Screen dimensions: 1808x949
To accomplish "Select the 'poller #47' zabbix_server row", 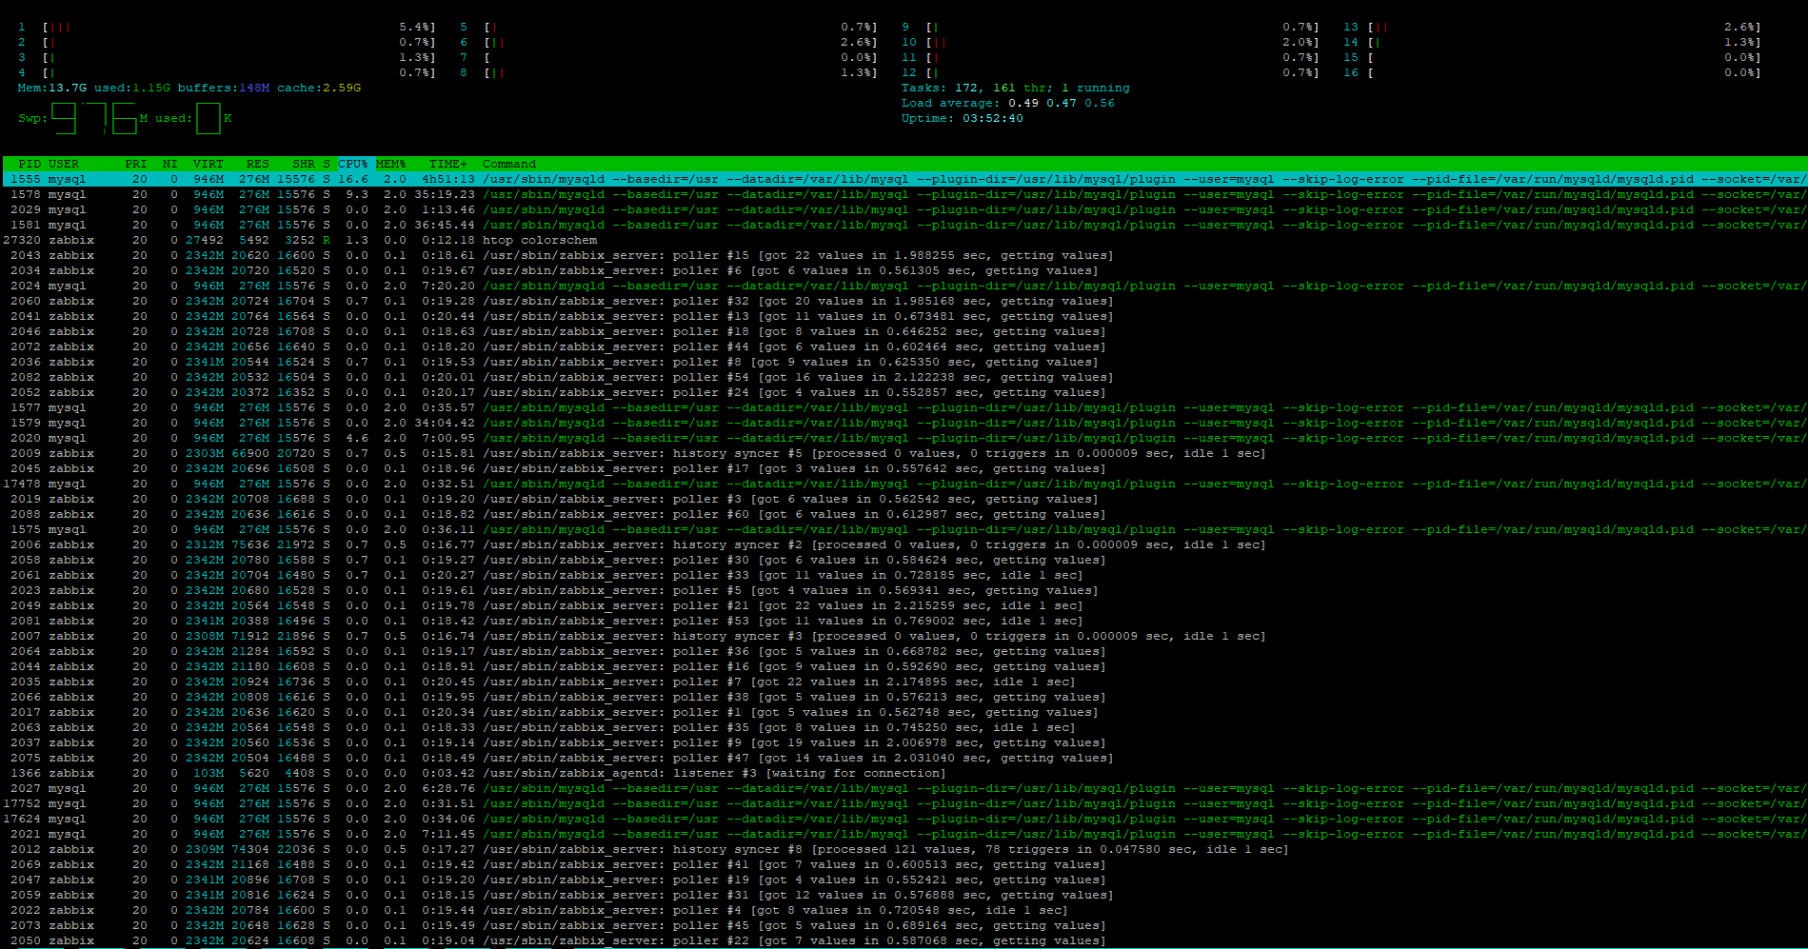I will (904, 758).
